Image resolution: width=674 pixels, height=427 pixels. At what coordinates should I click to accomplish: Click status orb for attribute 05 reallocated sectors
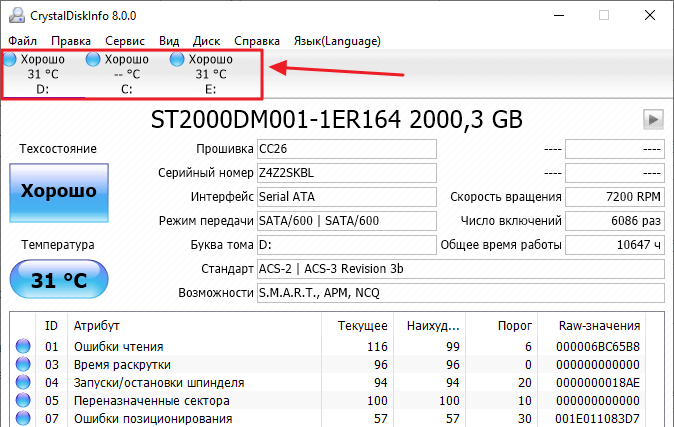click(x=22, y=401)
